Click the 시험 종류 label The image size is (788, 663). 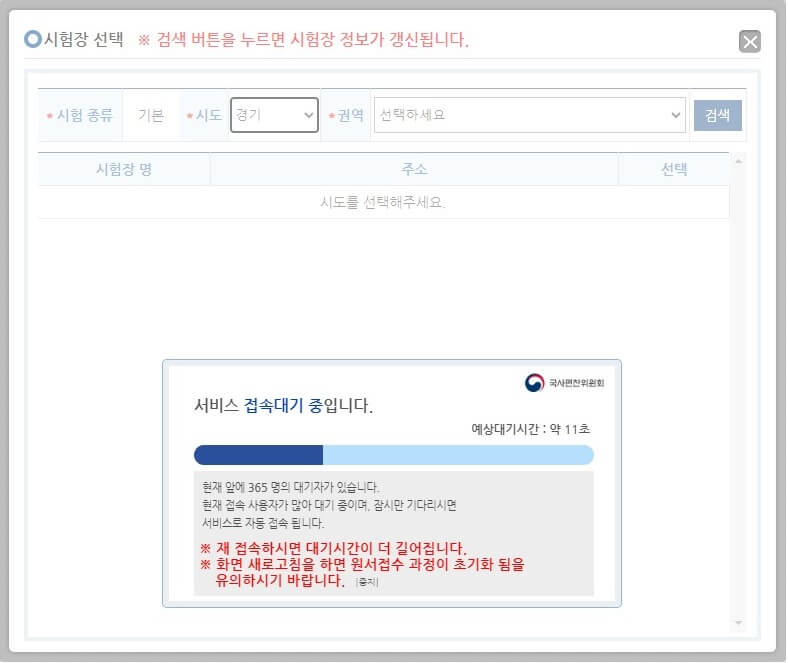pos(84,115)
